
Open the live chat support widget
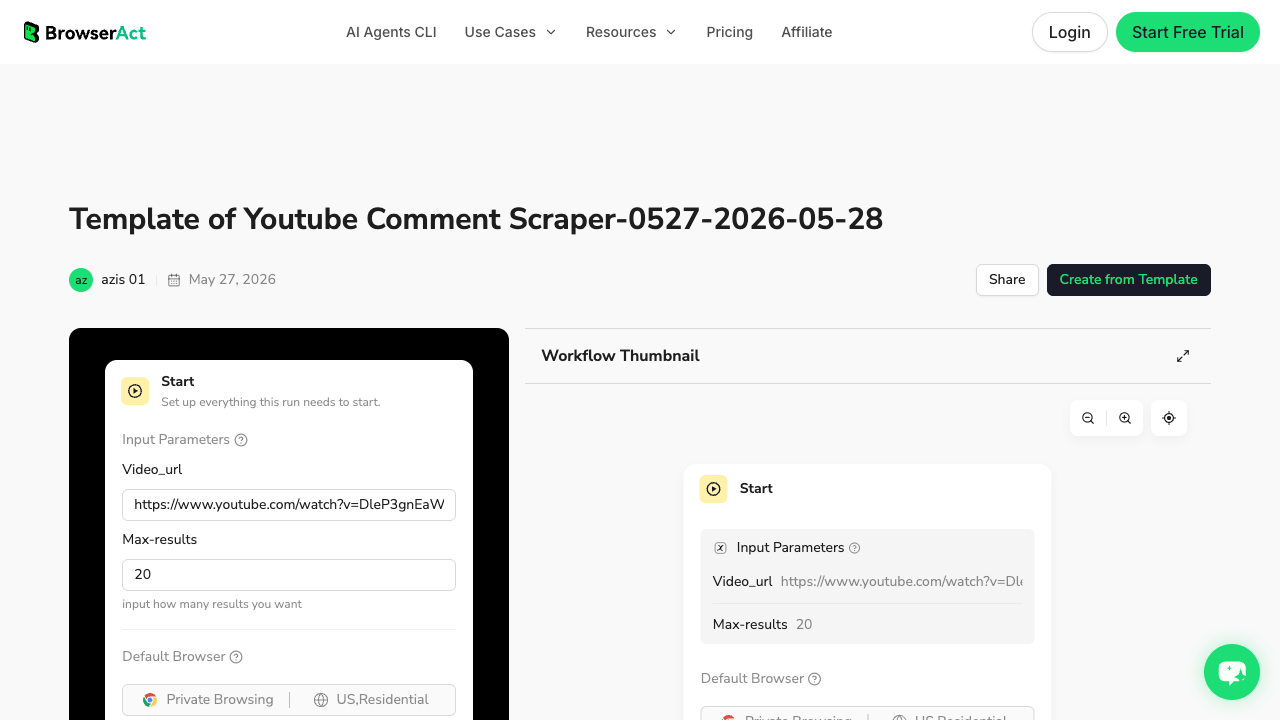(x=1232, y=672)
